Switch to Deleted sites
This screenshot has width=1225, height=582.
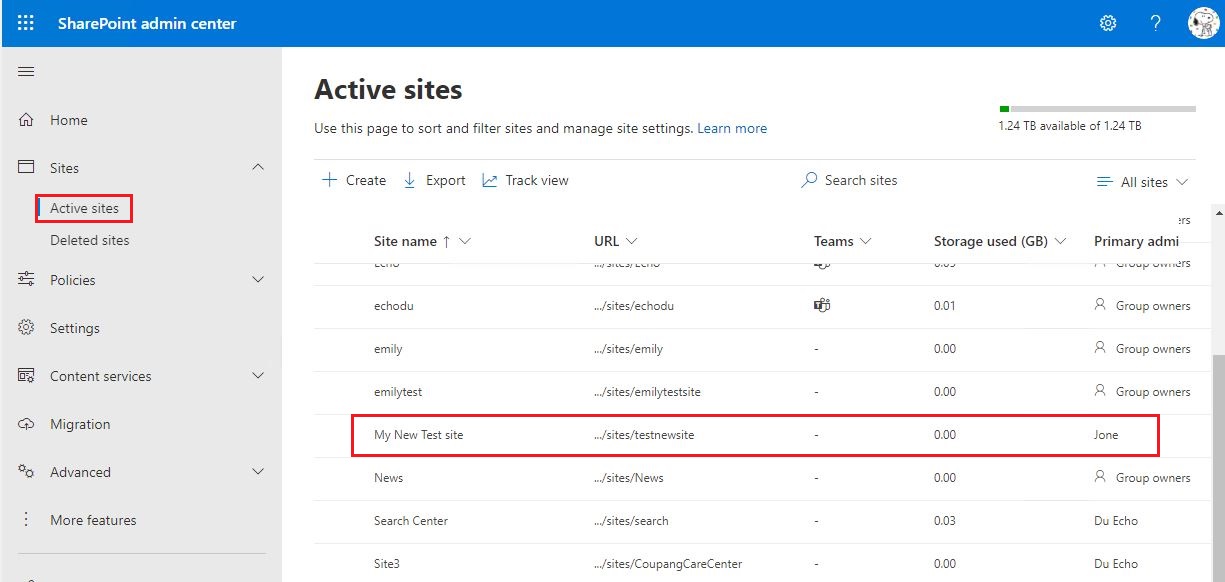click(x=89, y=240)
